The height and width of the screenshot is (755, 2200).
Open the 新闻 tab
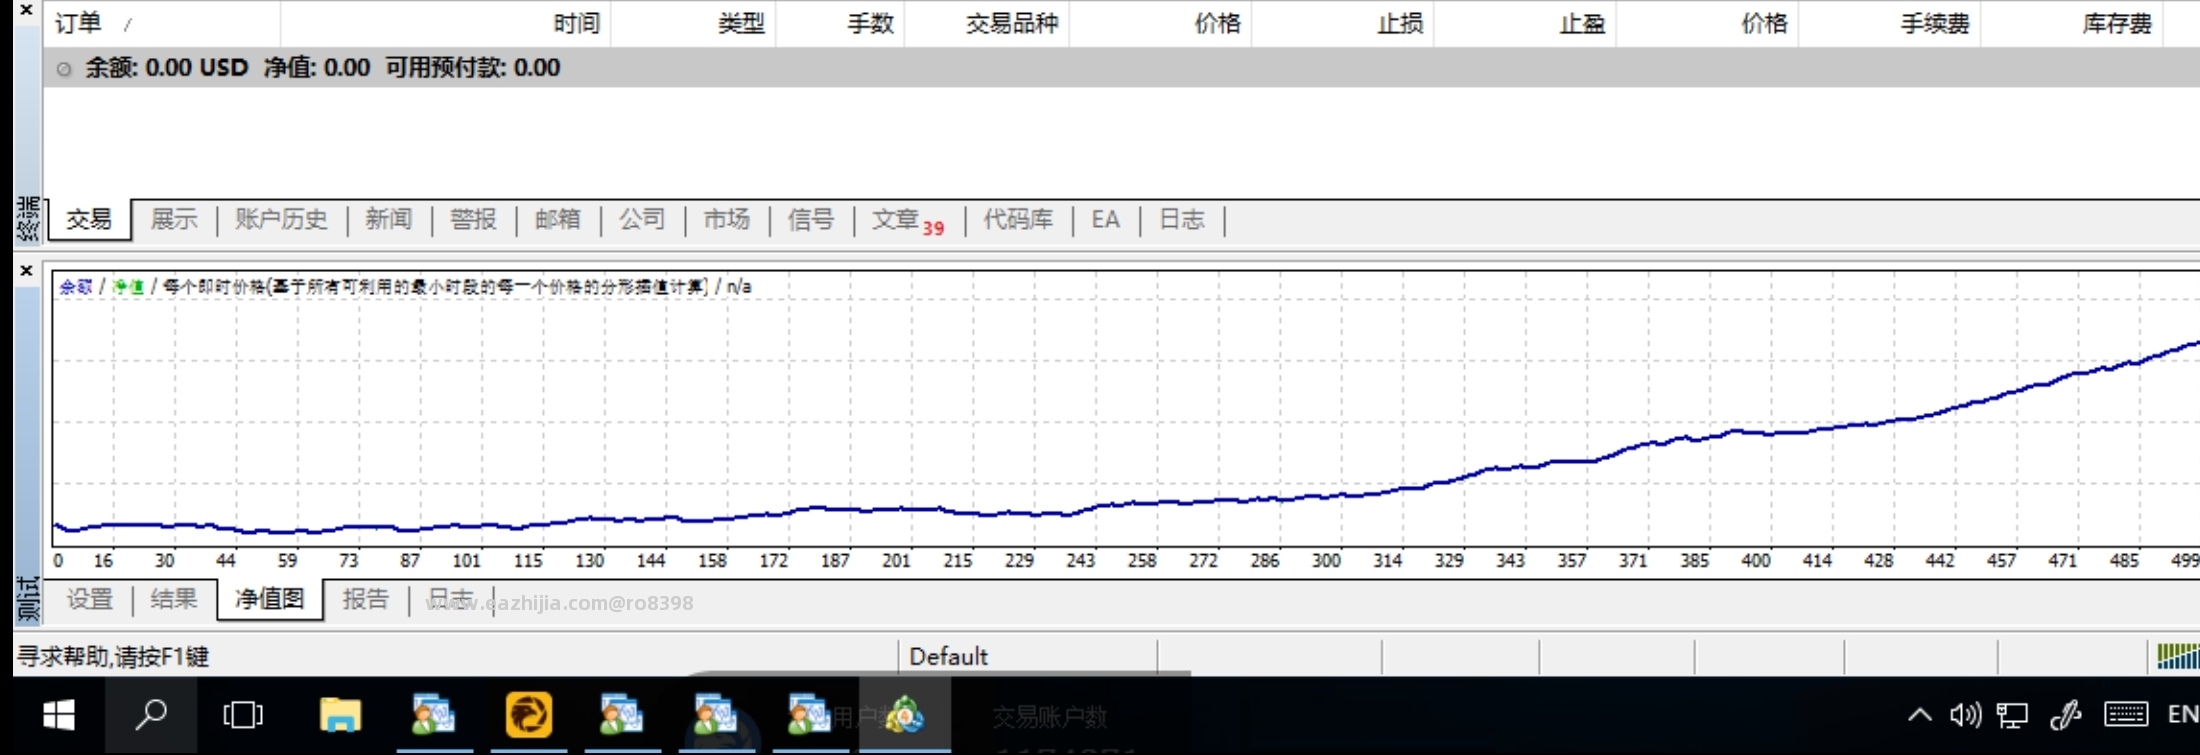point(389,219)
